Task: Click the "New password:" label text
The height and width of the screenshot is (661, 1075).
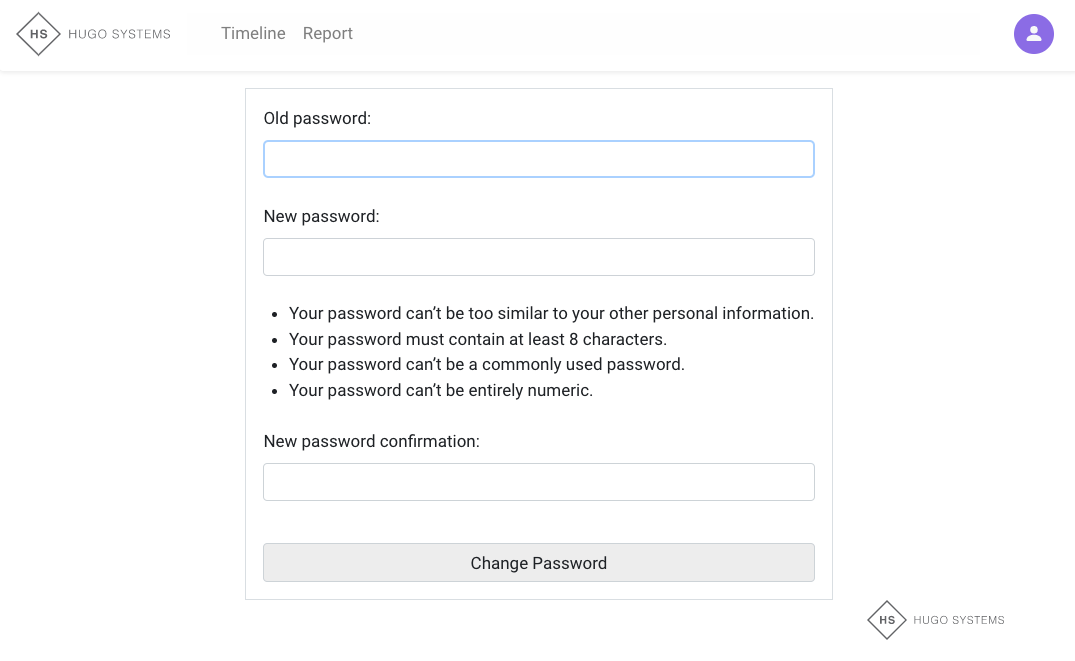Action: click(x=321, y=216)
